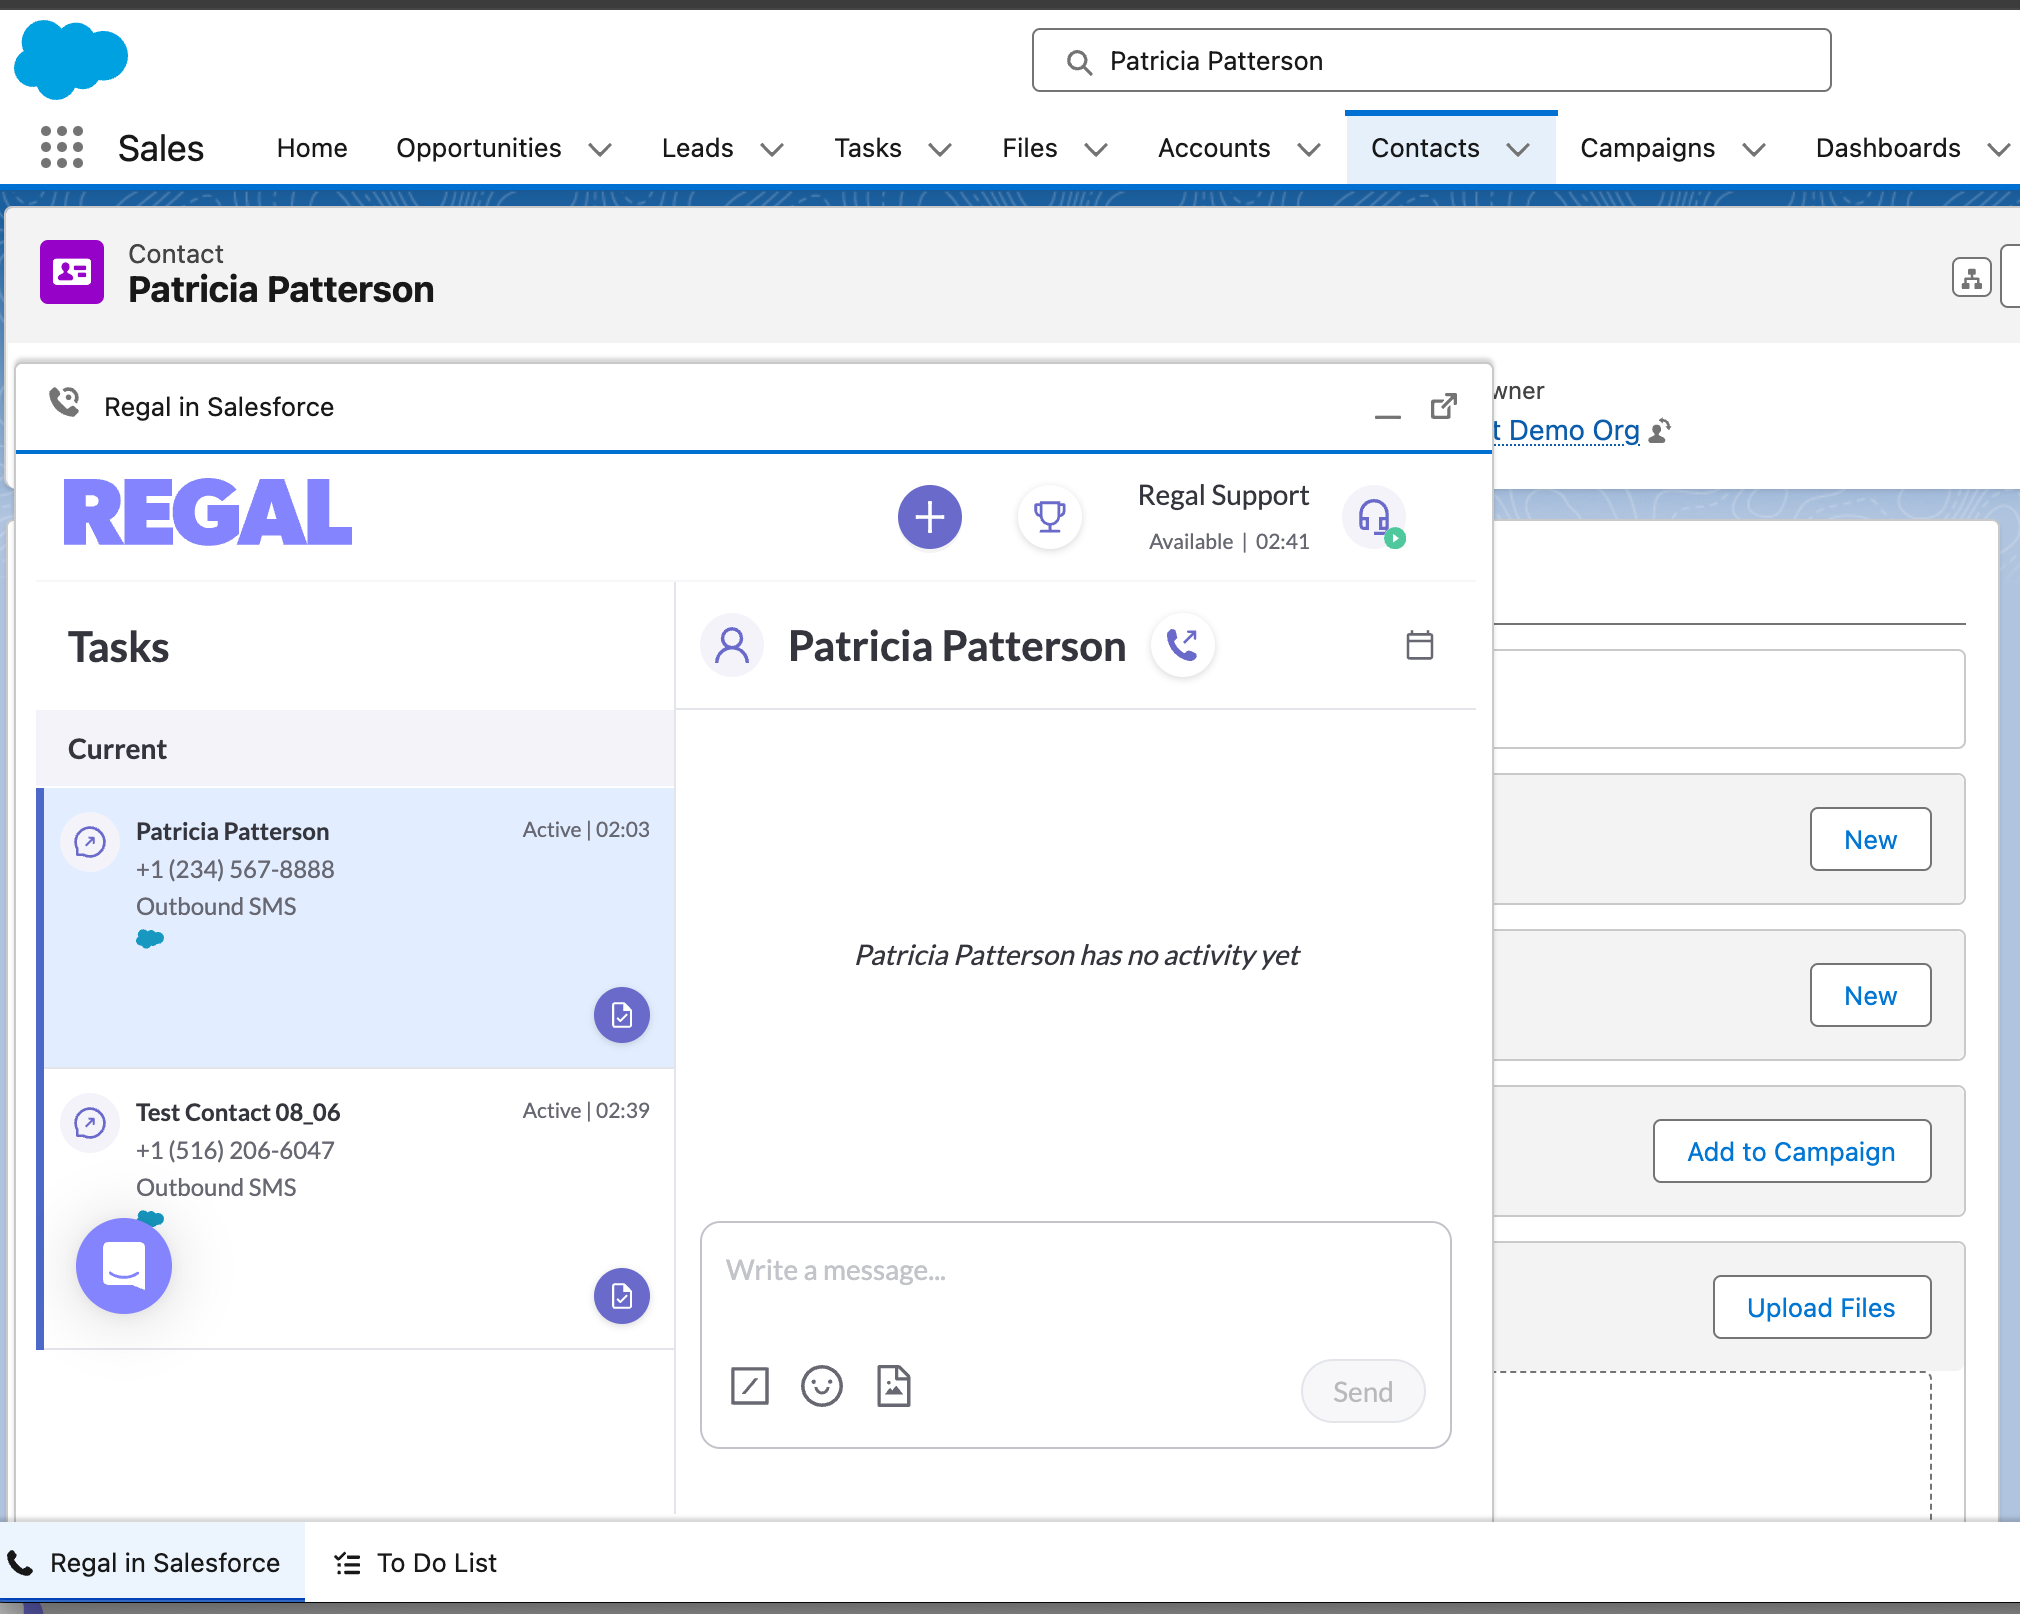
Task: Click the 'Active | 02:03' status text
Action: tap(586, 830)
